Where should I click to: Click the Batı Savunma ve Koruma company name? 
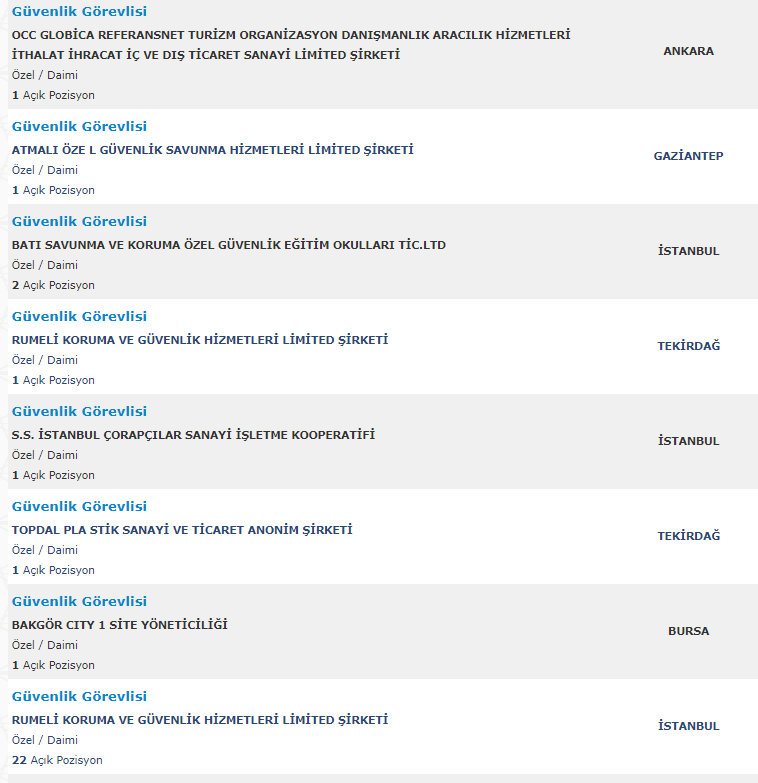pos(228,245)
